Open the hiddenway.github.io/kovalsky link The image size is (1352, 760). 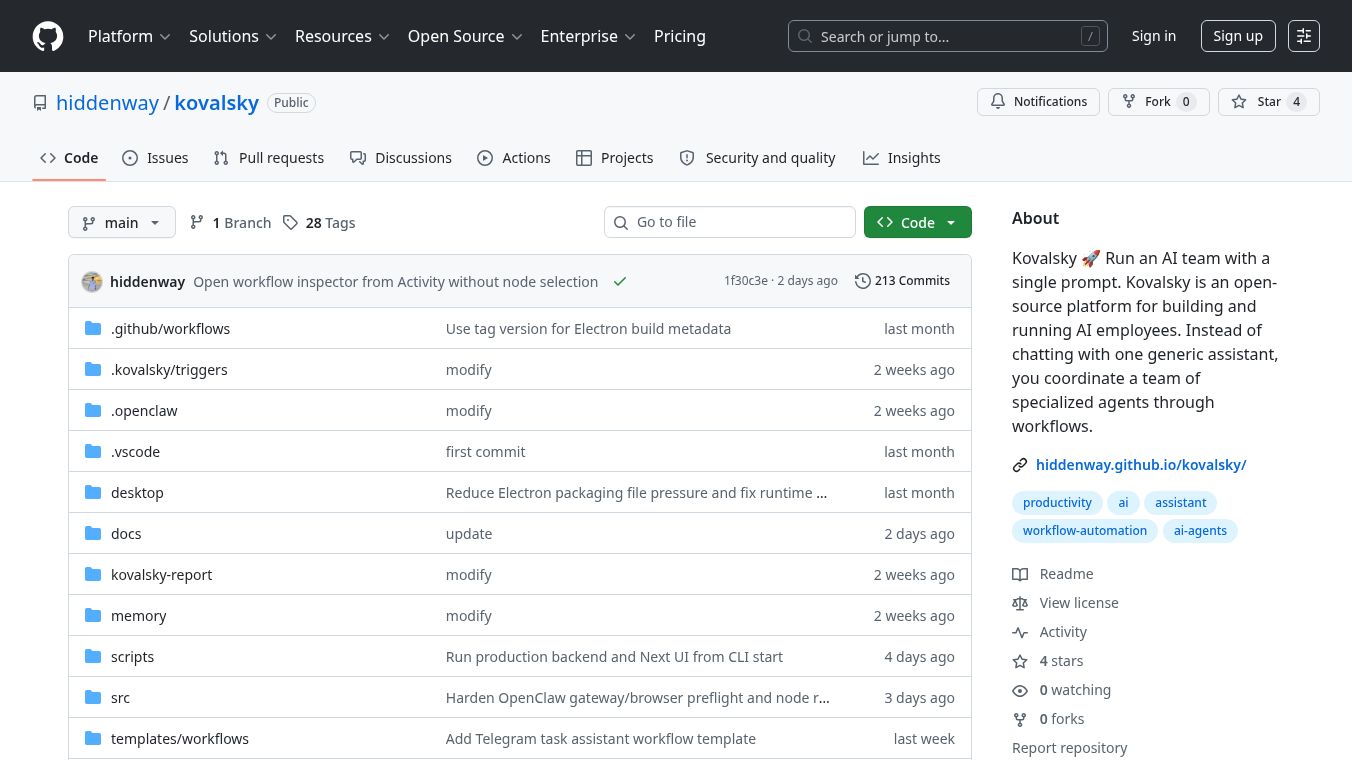tap(1141, 464)
